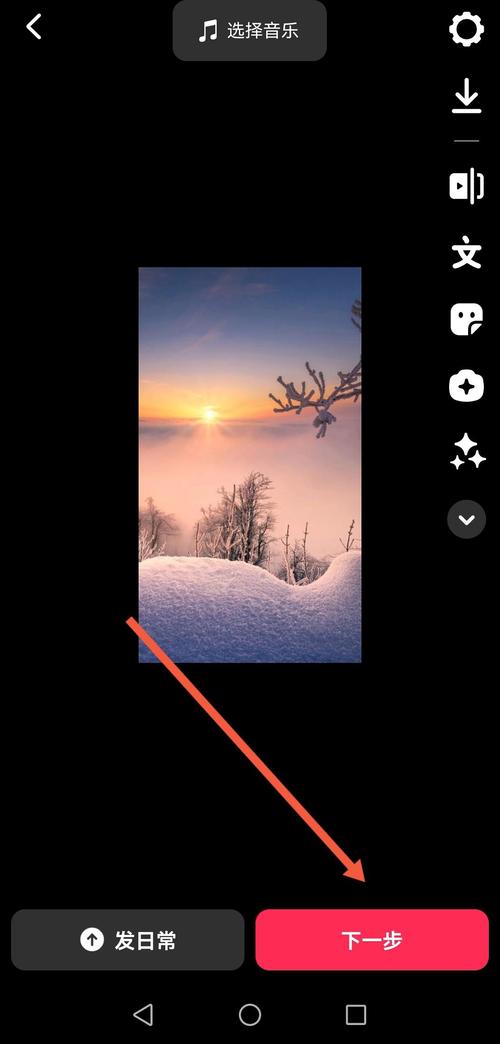Open the video clip editing icon
The width and height of the screenshot is (500, 1044).
466,186
